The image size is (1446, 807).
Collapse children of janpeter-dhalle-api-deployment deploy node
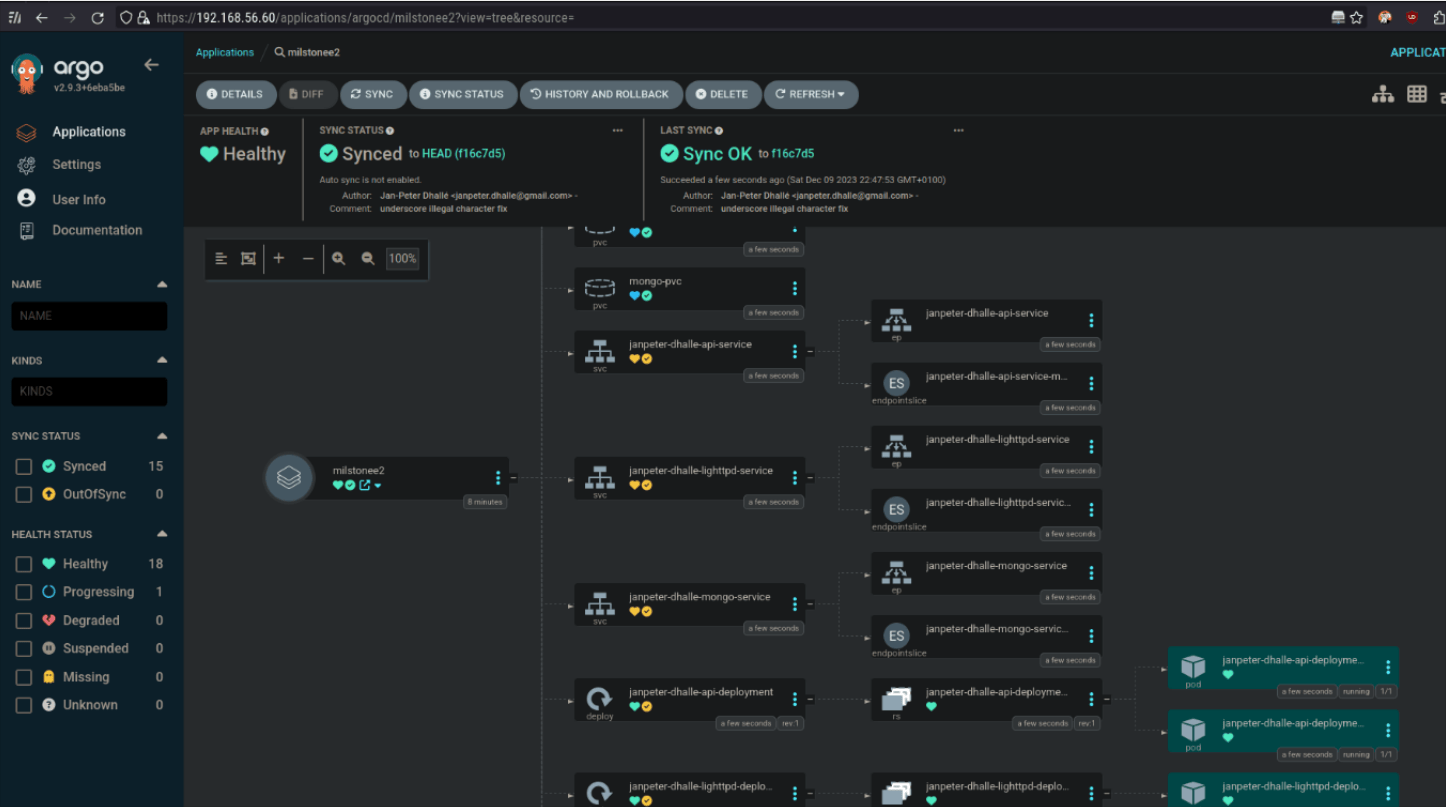pyautogui.click(x=809, y=699)
